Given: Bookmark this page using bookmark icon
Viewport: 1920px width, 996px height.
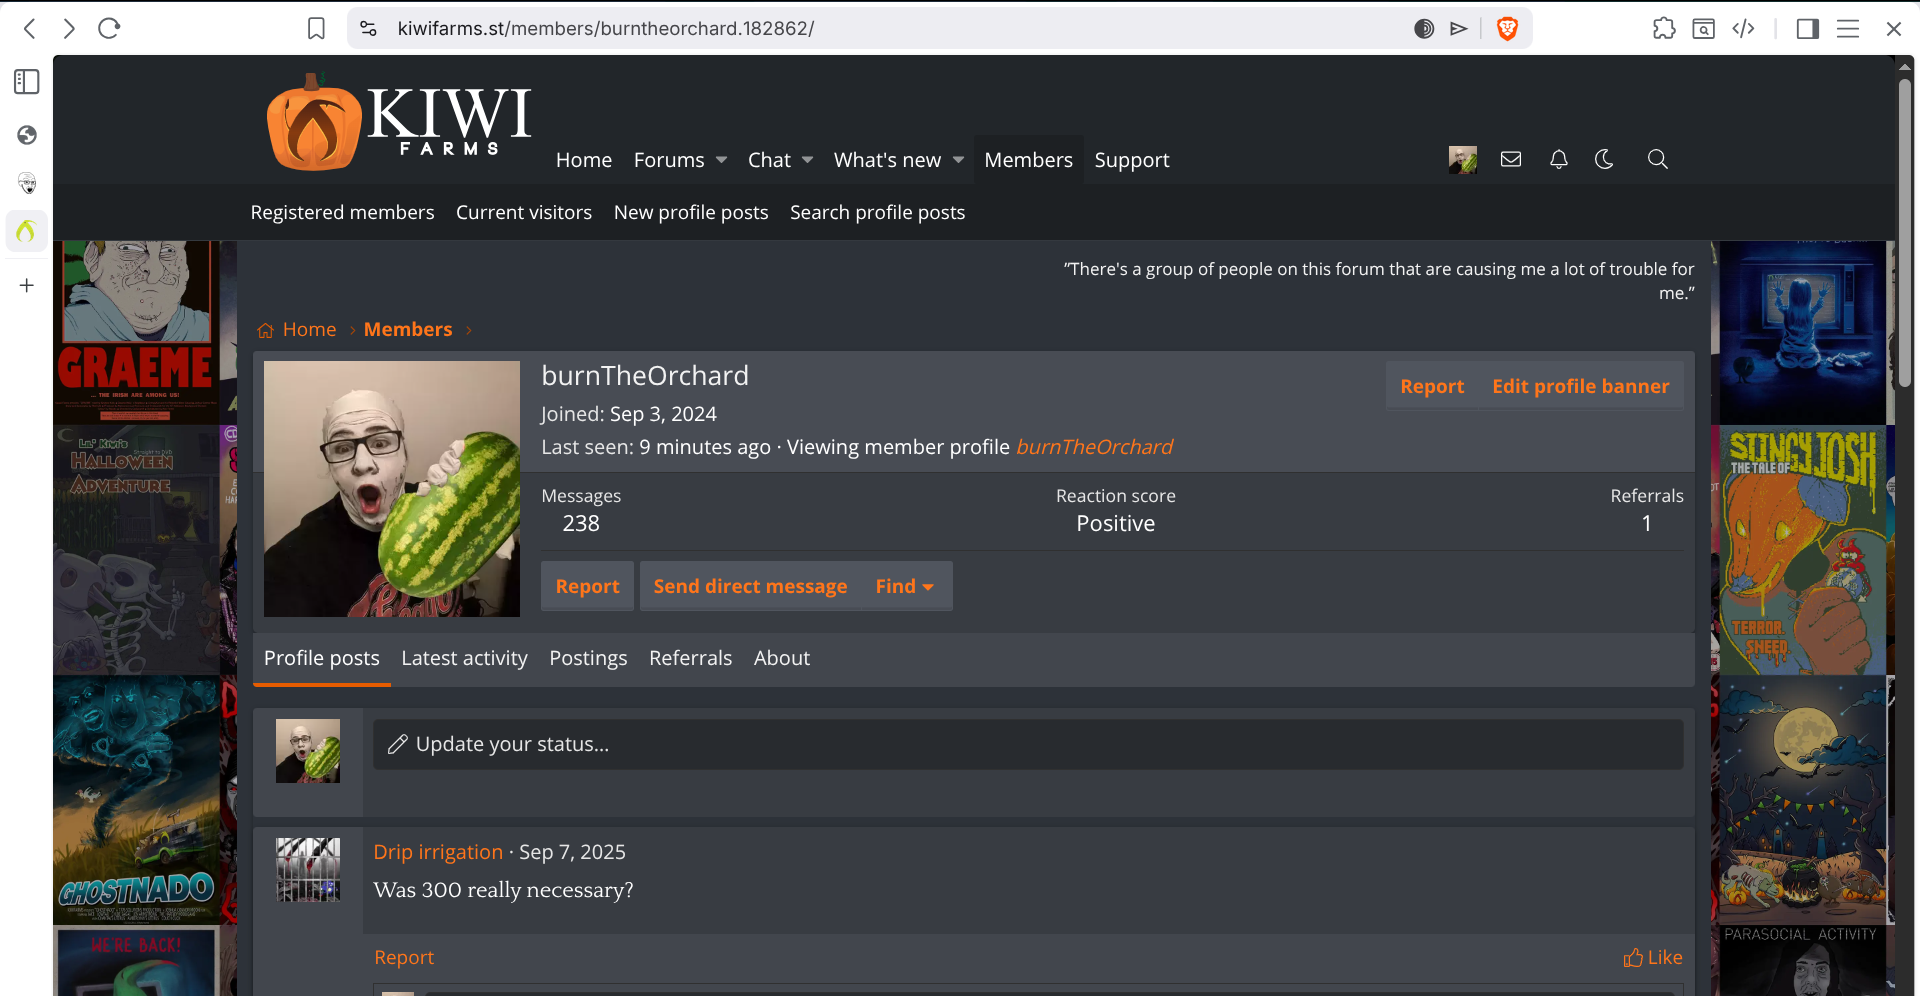Looking at the screenshot, I should click(x=316, y=29).
